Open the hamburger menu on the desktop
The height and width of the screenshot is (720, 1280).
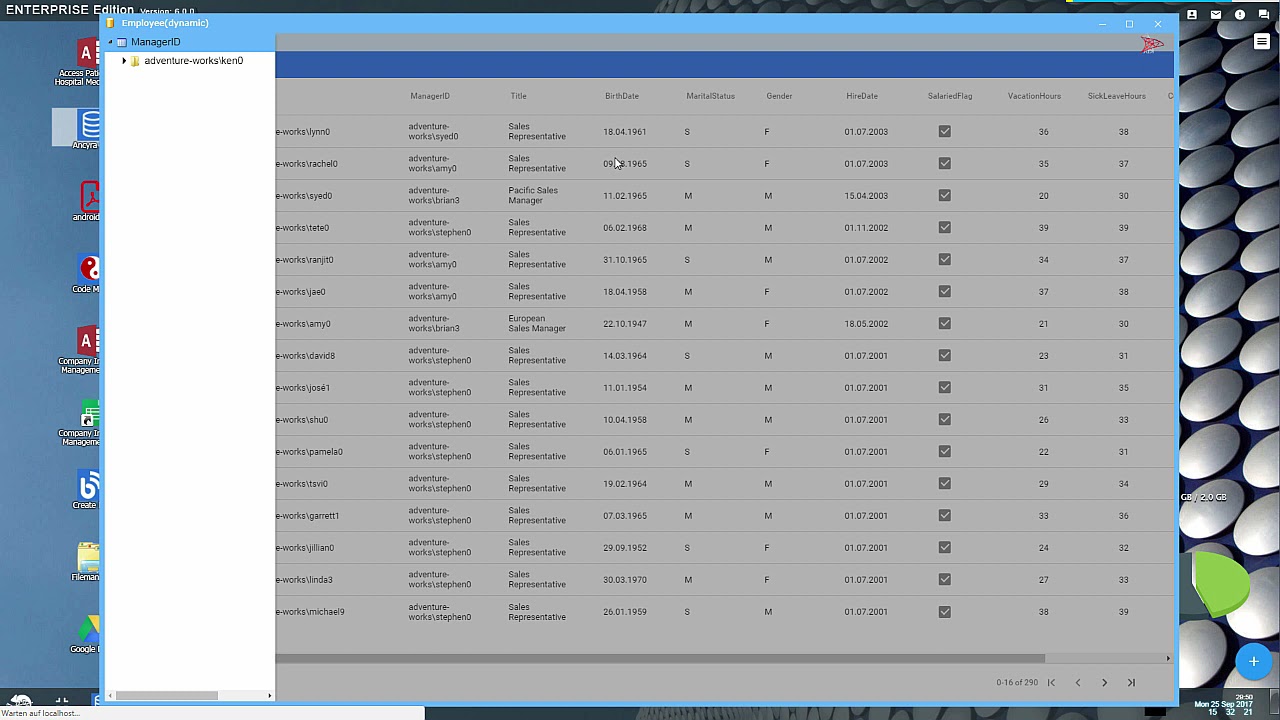tap(1262, 42)
